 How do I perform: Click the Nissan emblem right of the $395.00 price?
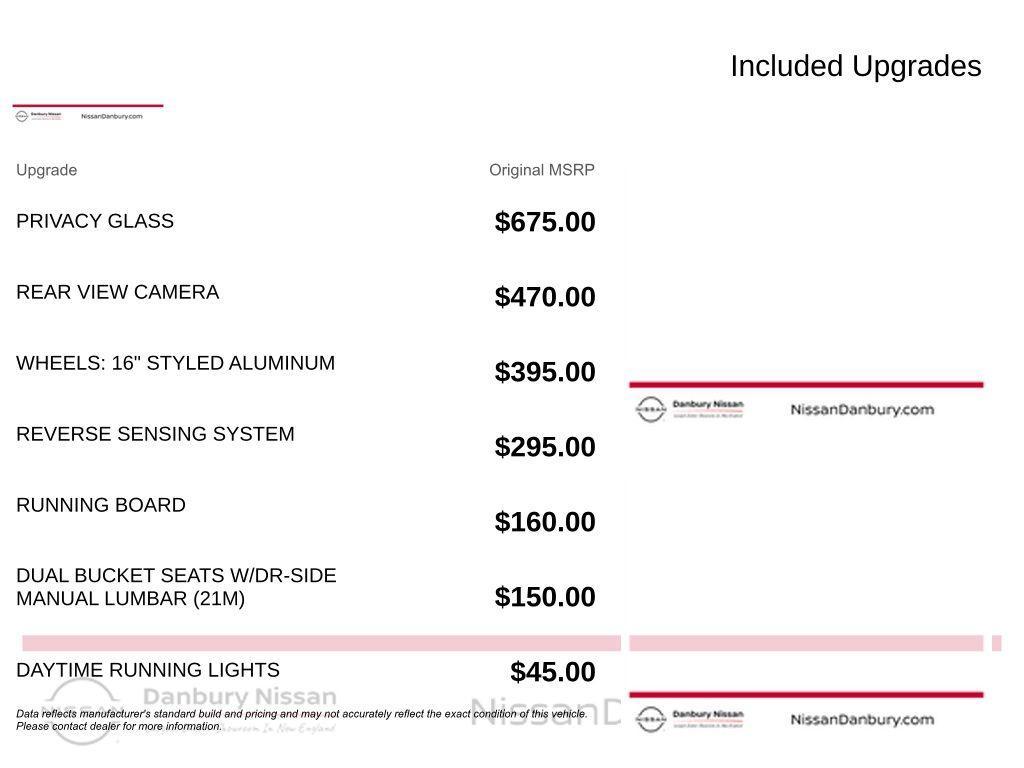(x=650, y=409)
